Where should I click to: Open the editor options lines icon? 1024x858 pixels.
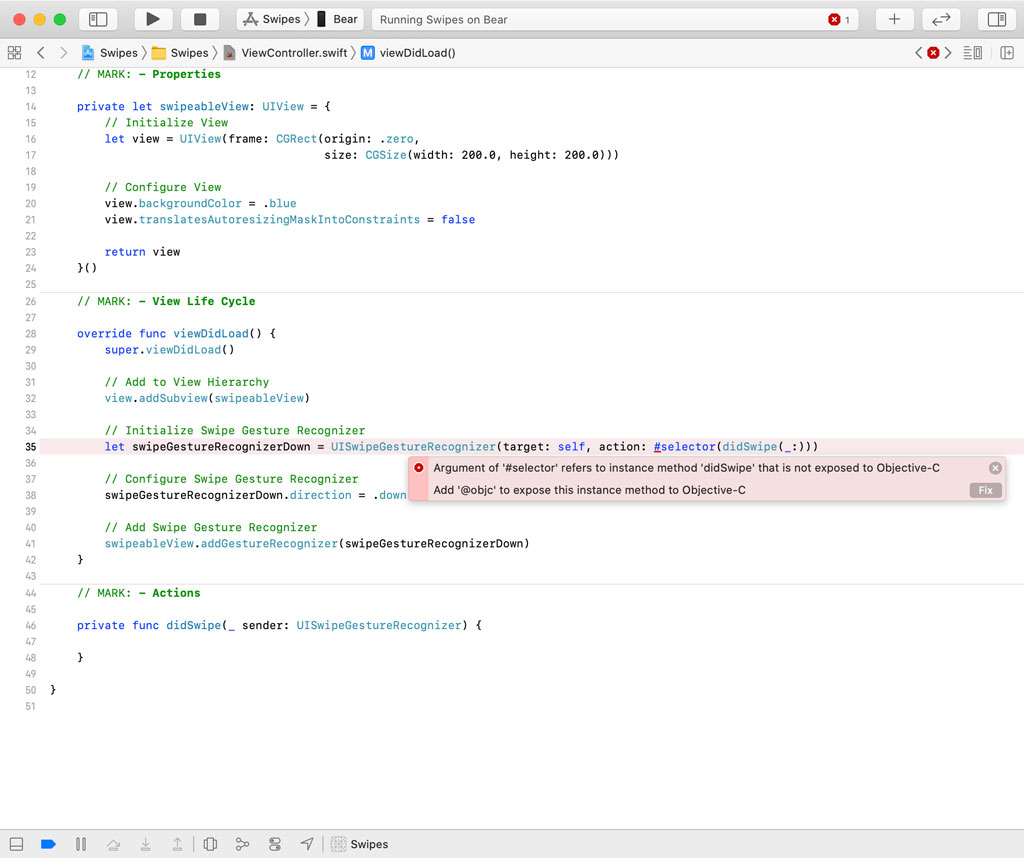tap(972, 53)
